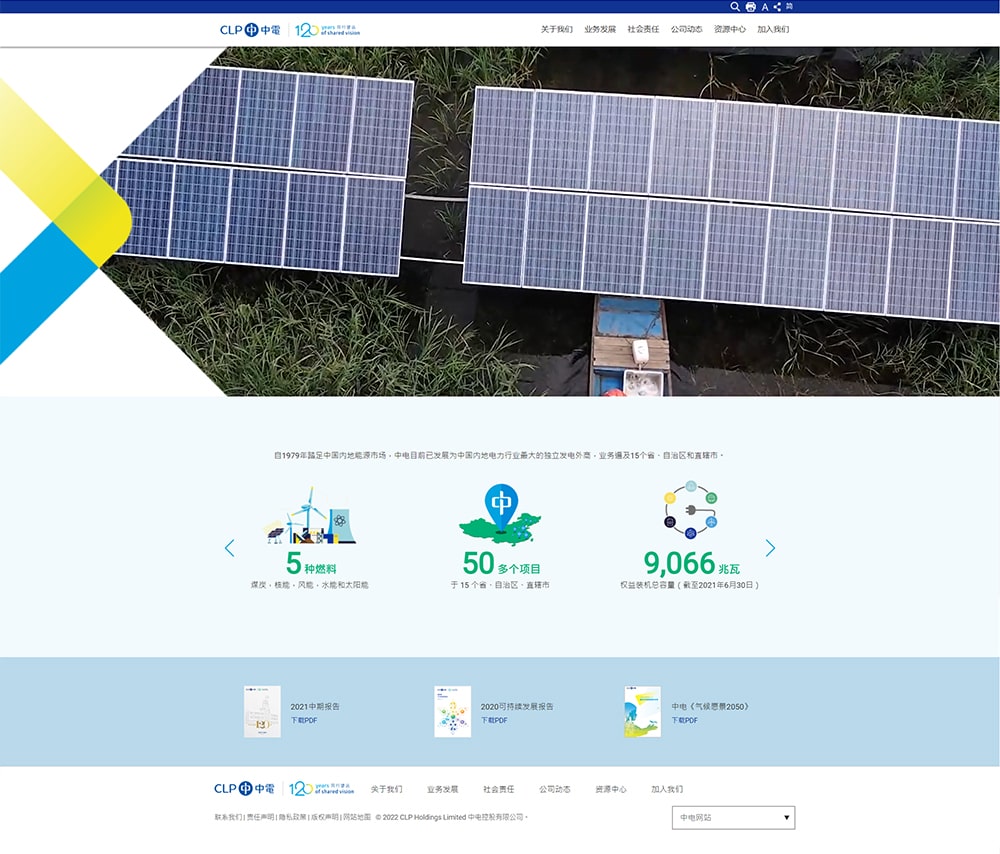The height and width of the screenshot is (854, 1000).
Task: Show next statistics with right chevron
Action: [770, 548]
